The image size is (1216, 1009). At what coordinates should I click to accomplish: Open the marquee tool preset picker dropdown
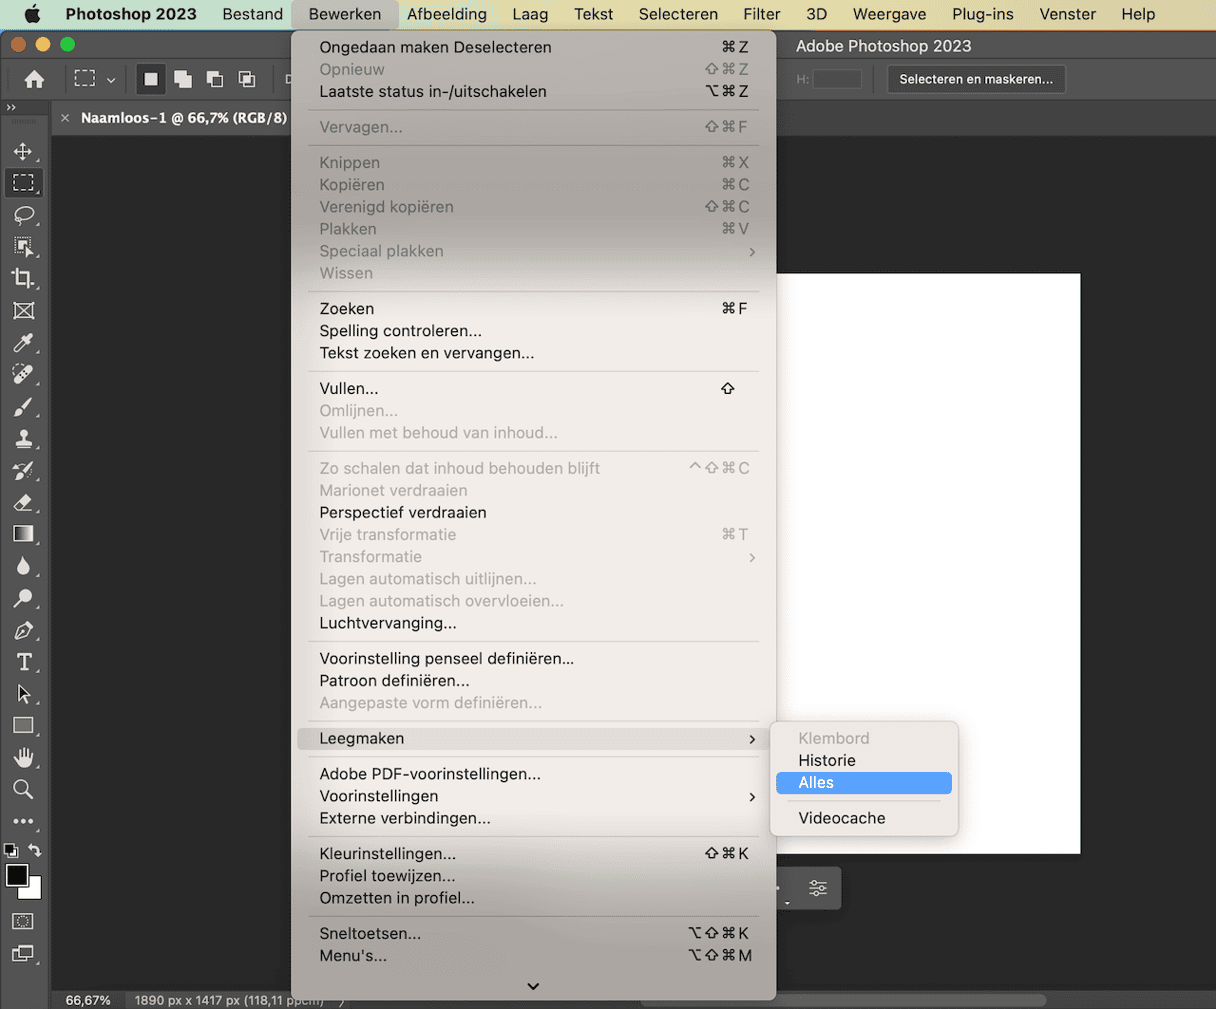(111, 80)
